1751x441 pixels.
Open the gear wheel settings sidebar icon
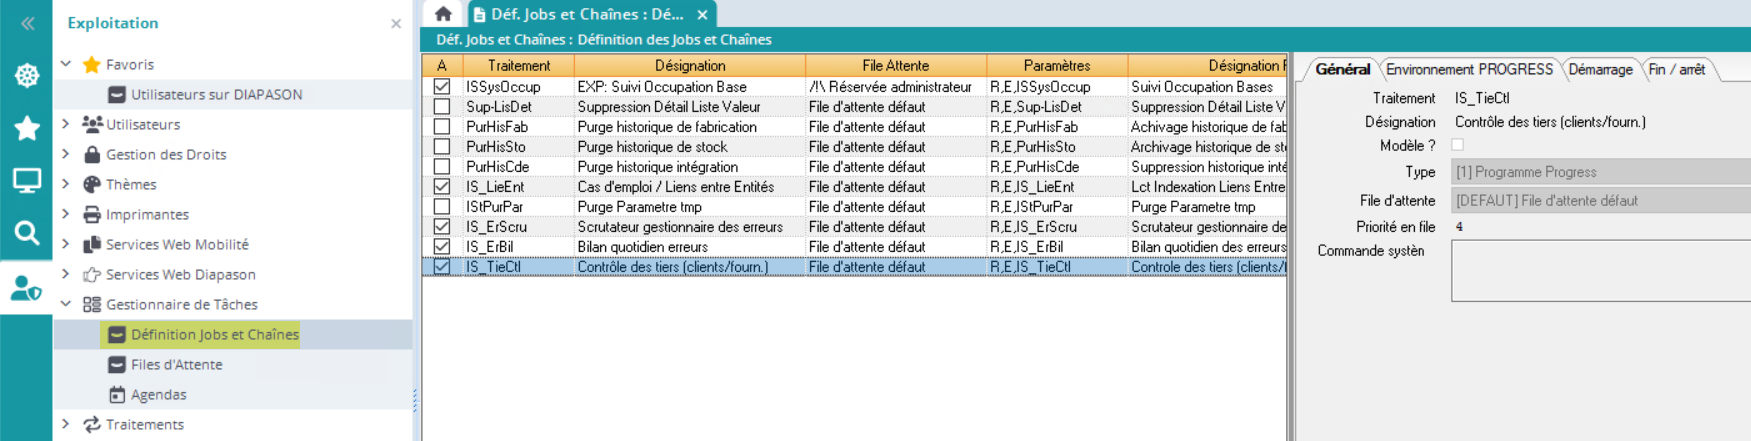click(27, 75)
